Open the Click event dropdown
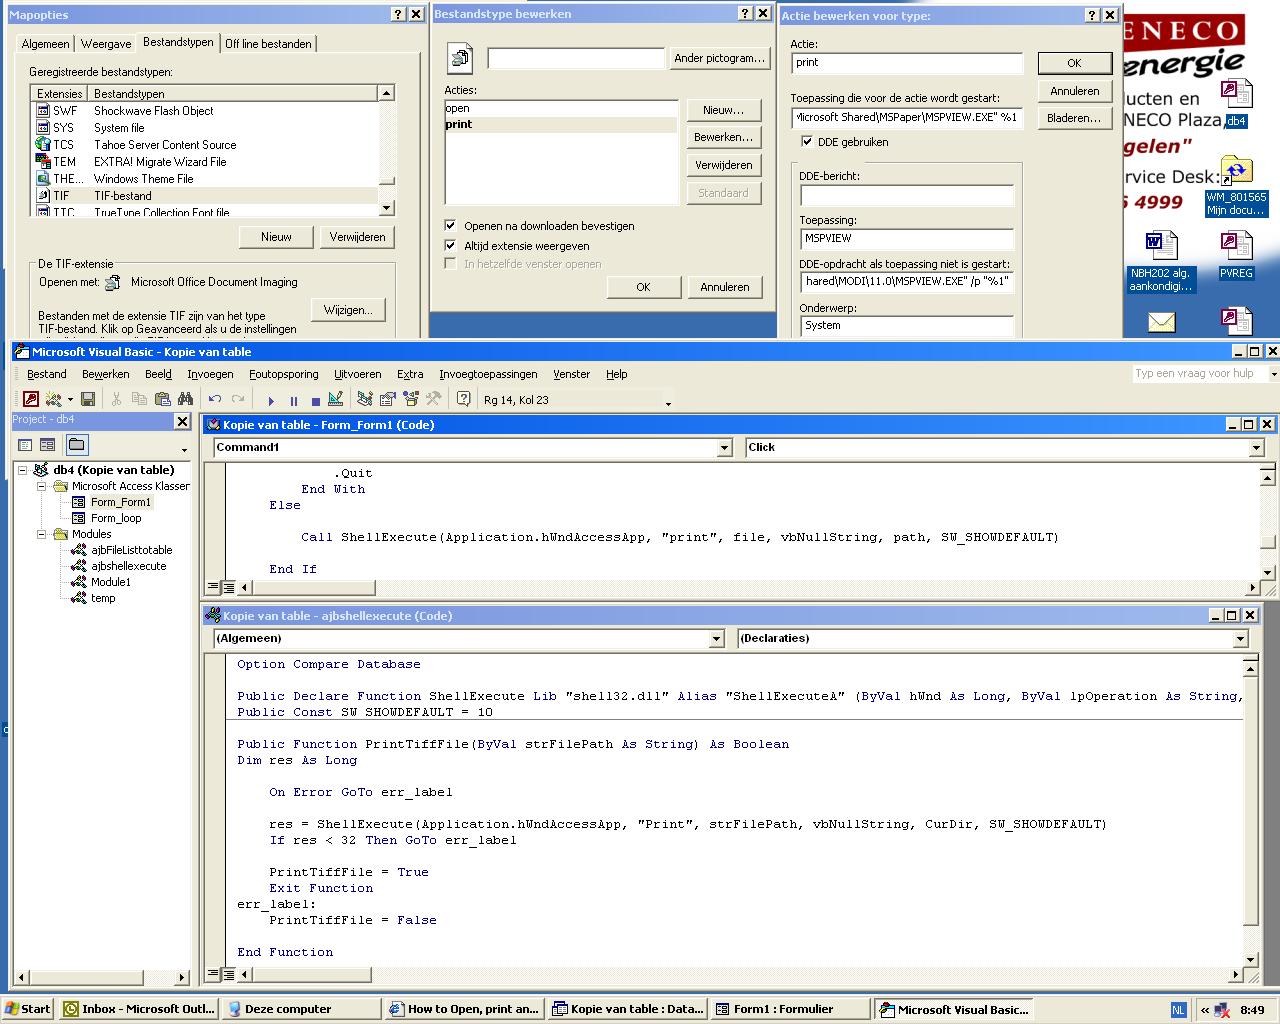The height and width of the screenshot is (1024, 1280). click(x=1257, y=448)
